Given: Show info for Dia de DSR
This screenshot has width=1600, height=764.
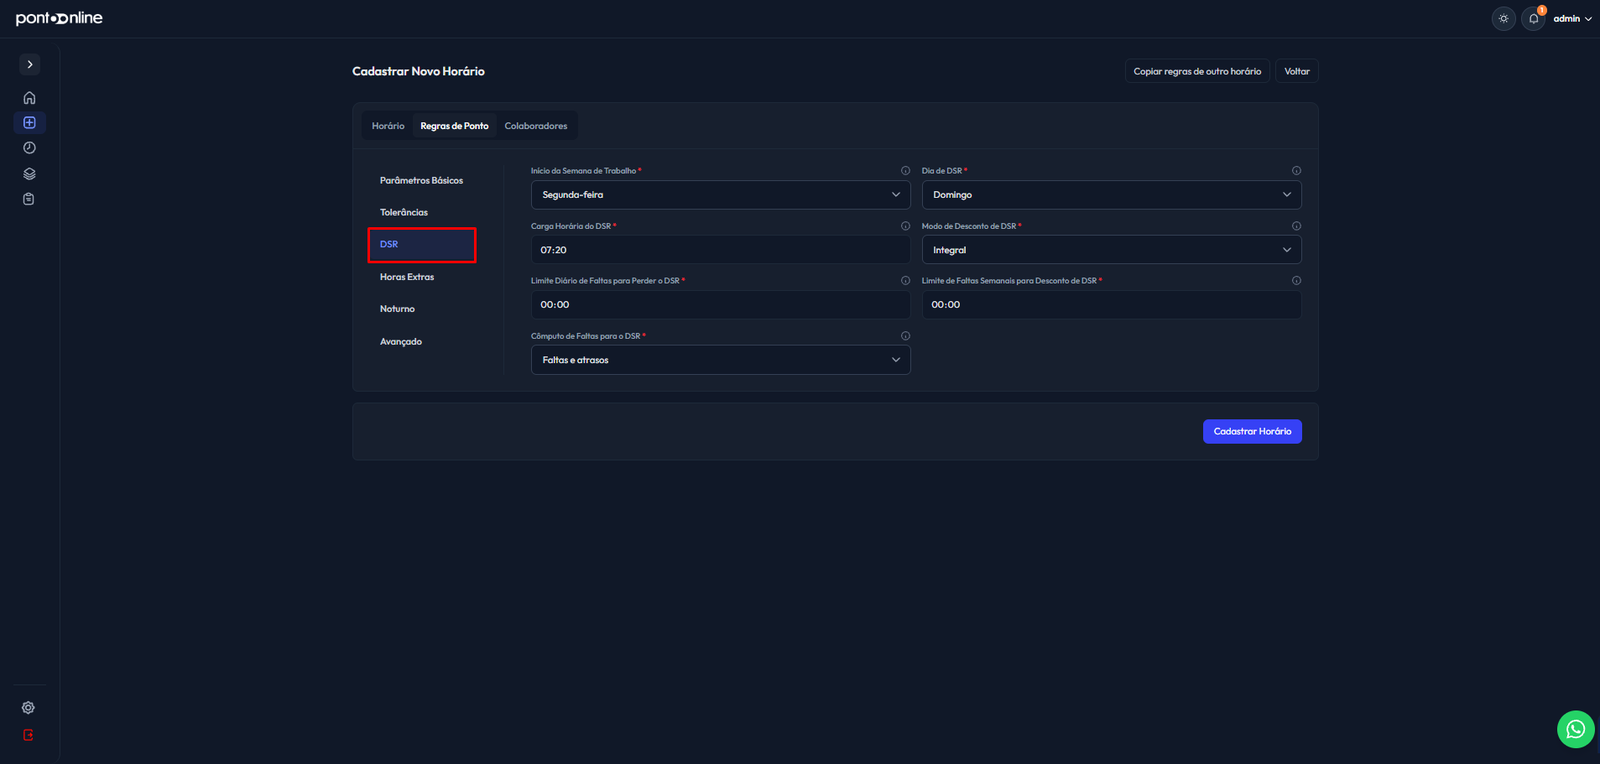Looking at the screenshot, I should tap(1296, 171).
